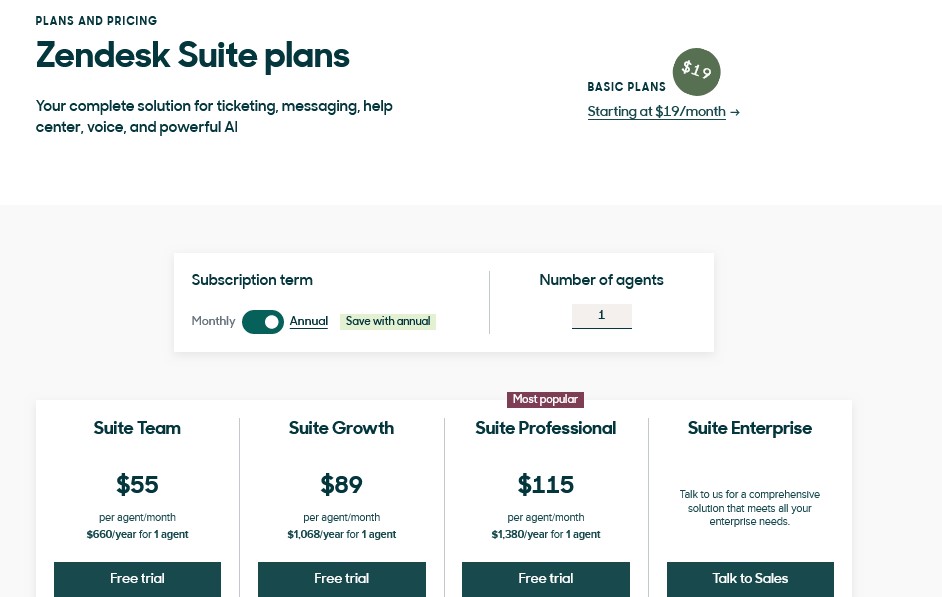Select the Annual billing label
This screenshot has height=597, width=942.
coord(309,321)
